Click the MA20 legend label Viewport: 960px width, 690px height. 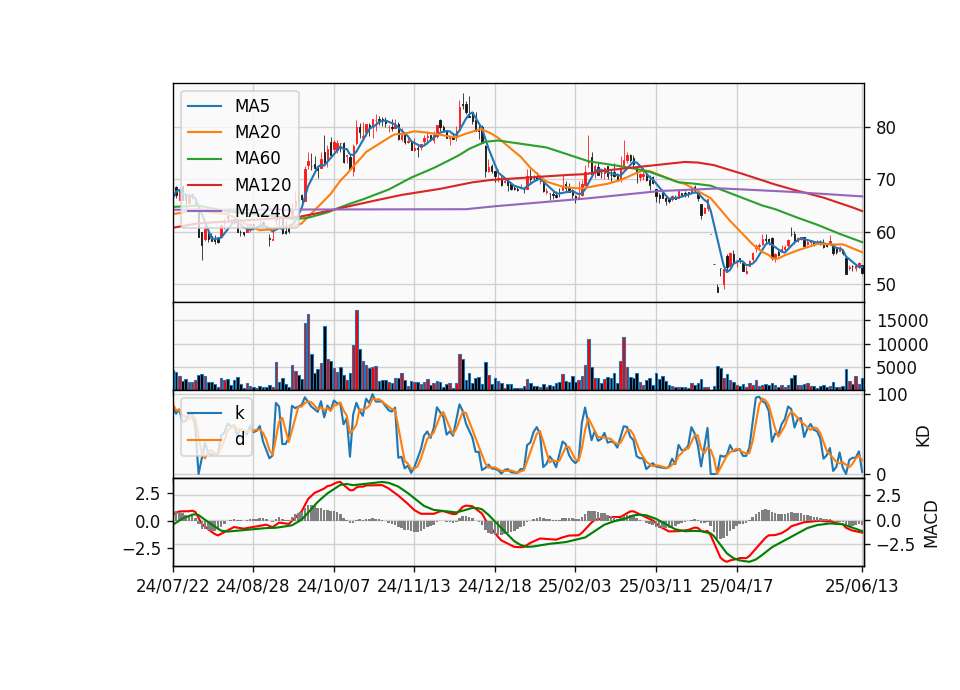(x=257, y=132)
